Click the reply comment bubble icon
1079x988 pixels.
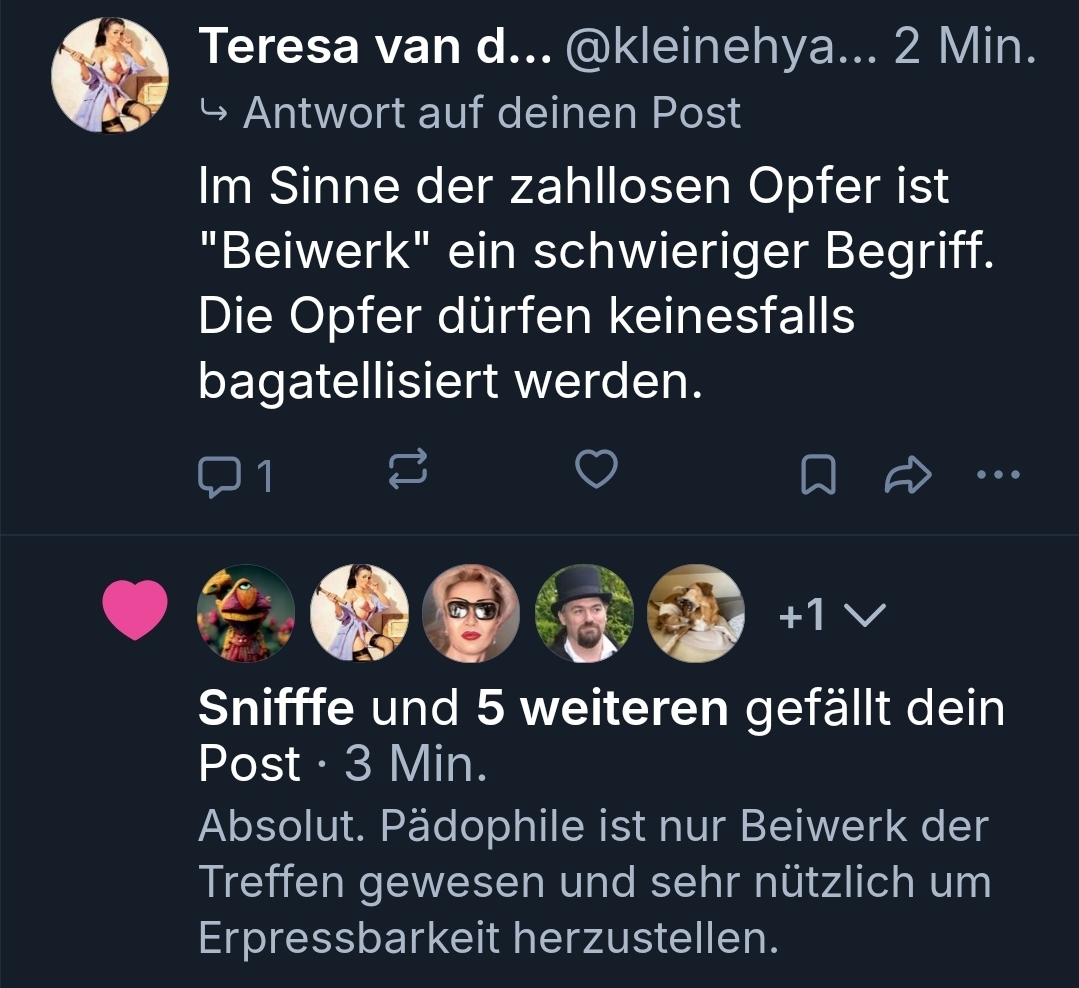coord(216,477)
